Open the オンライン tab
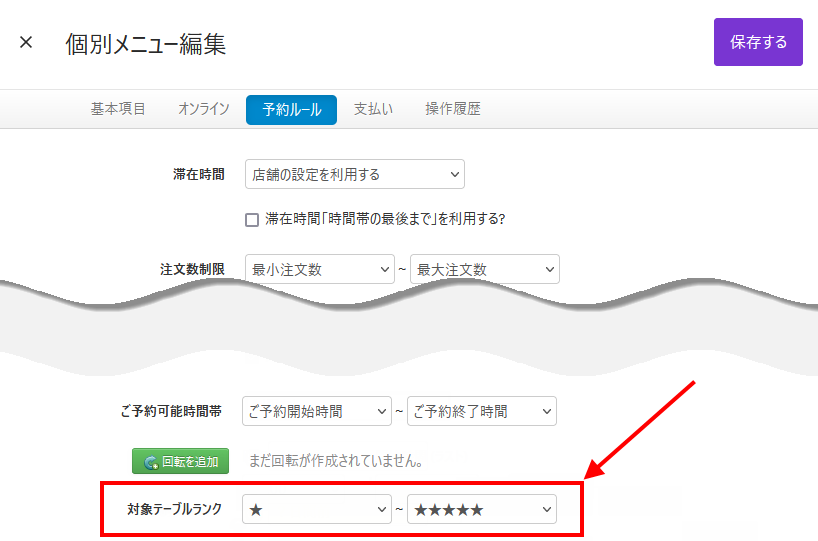The height and width of the screenshot is (541, 818). coord(204,109)
